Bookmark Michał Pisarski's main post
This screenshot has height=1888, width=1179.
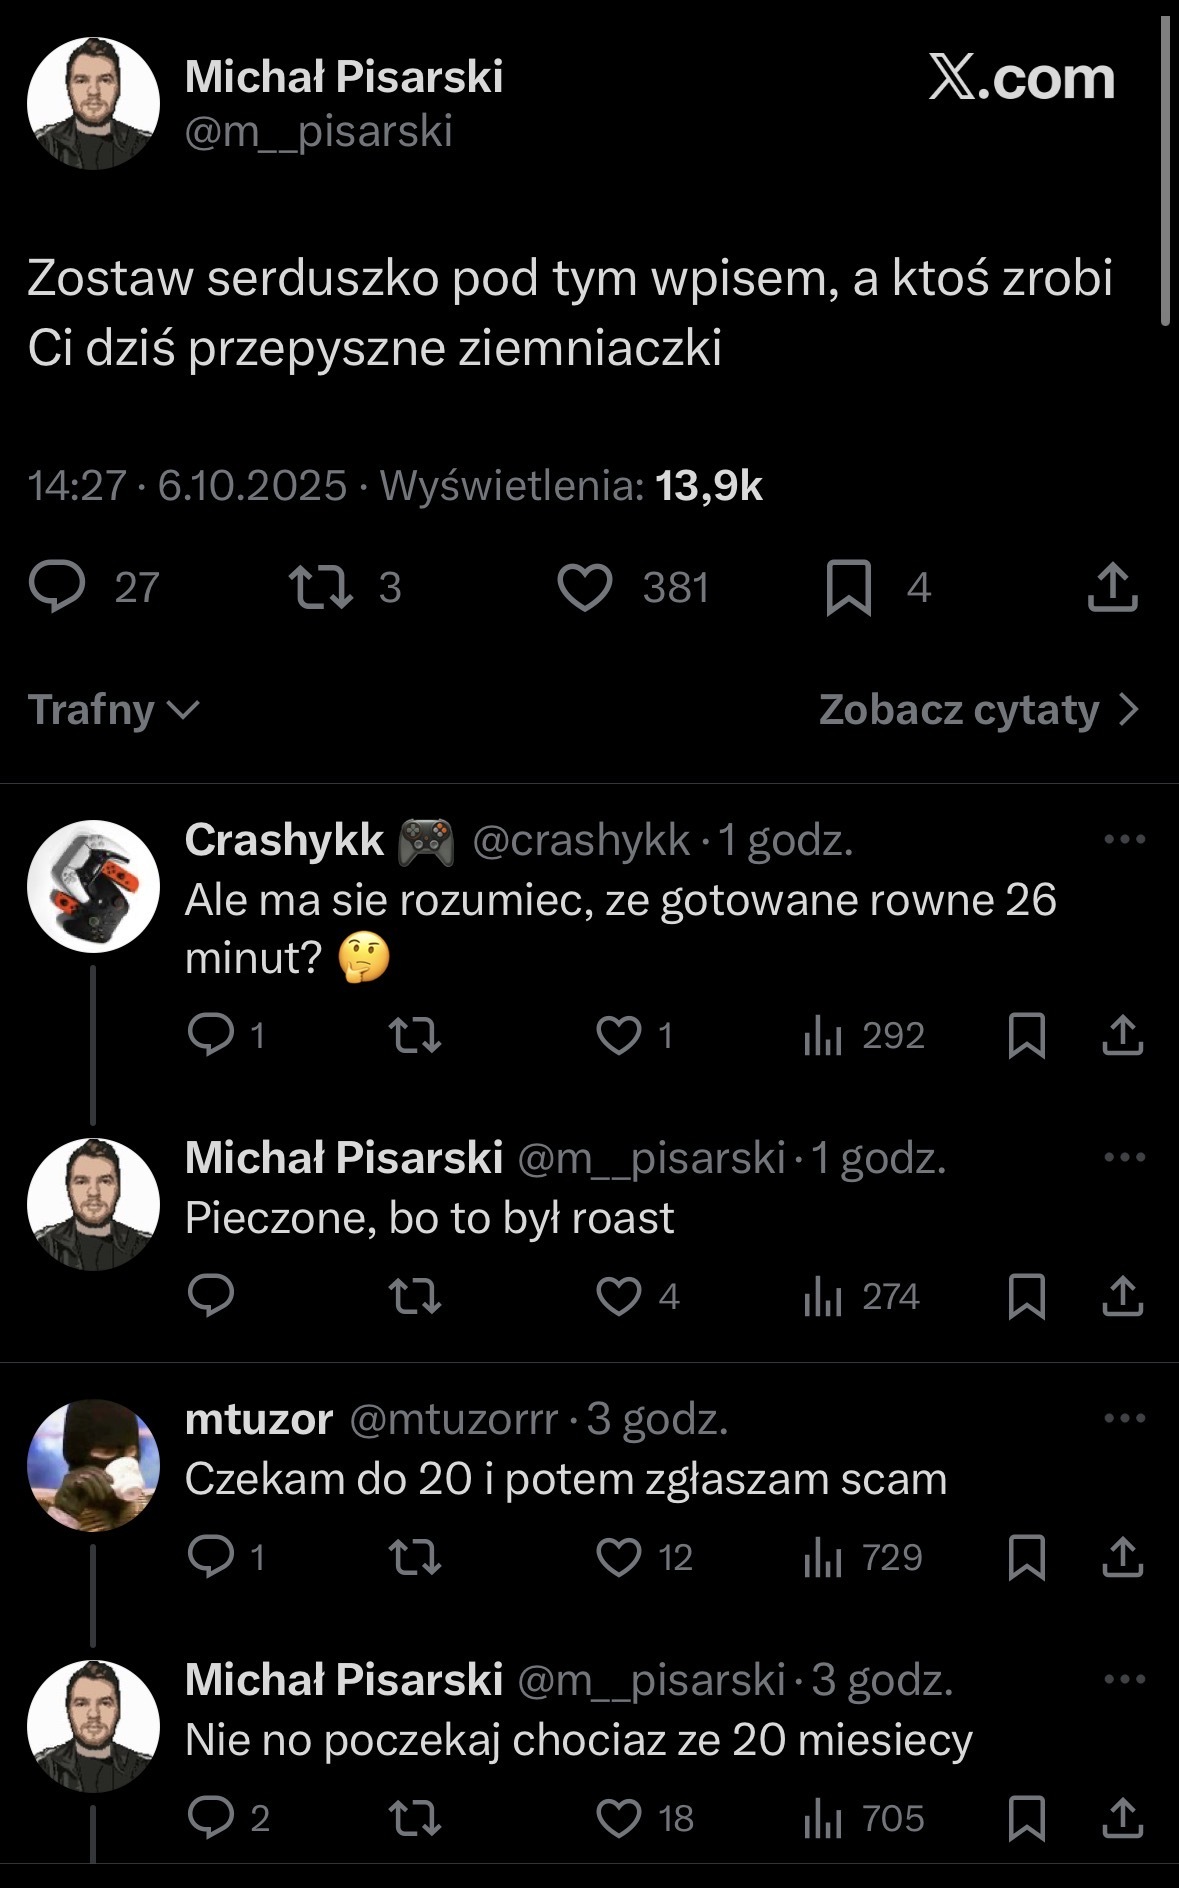click(849, 587)
